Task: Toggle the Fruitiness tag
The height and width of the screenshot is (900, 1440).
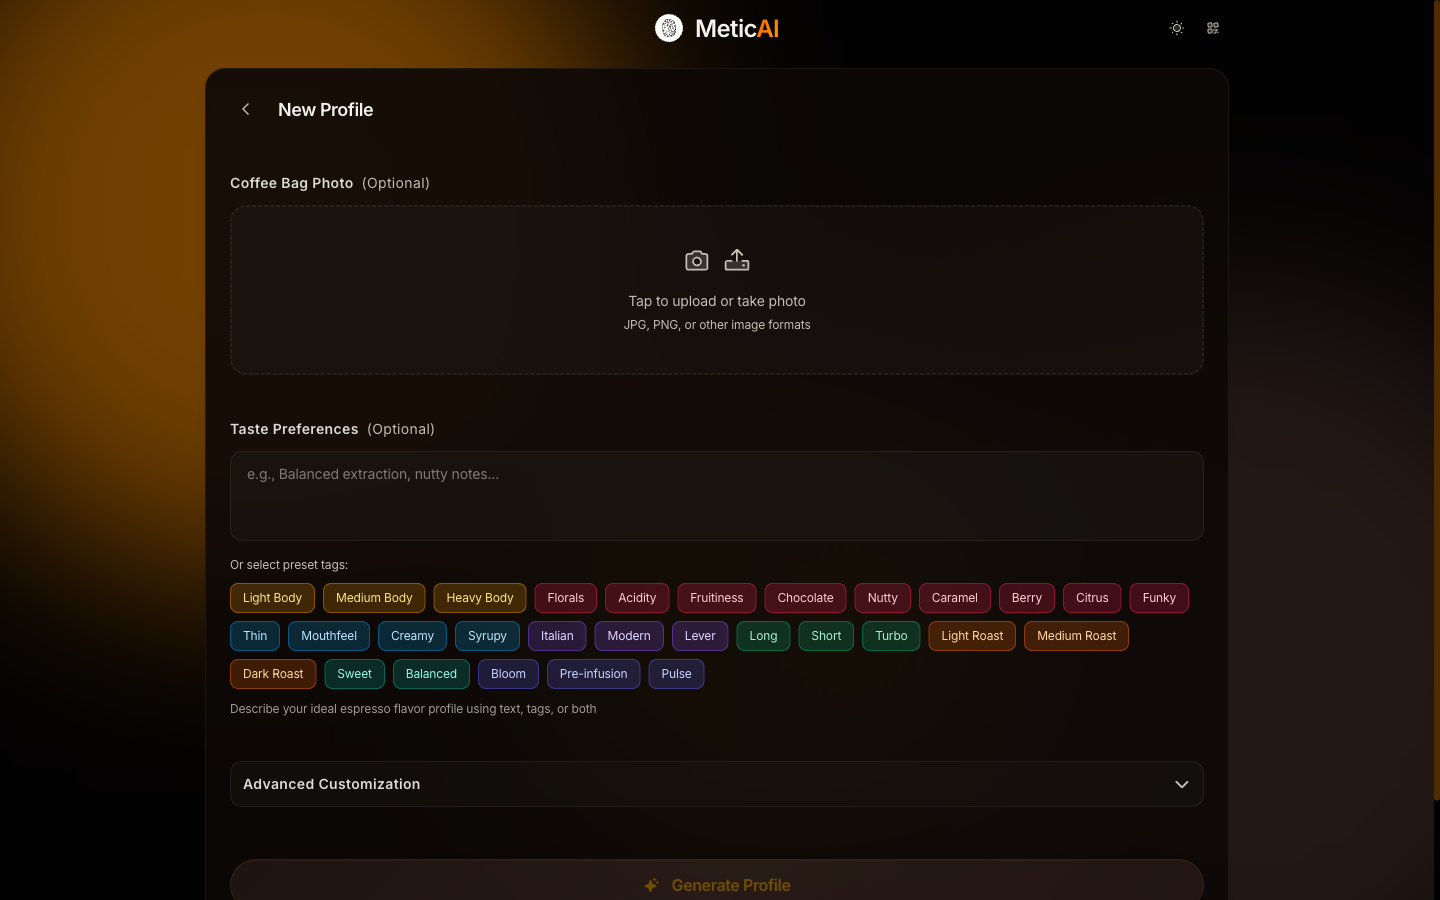Action: point(717,598)
